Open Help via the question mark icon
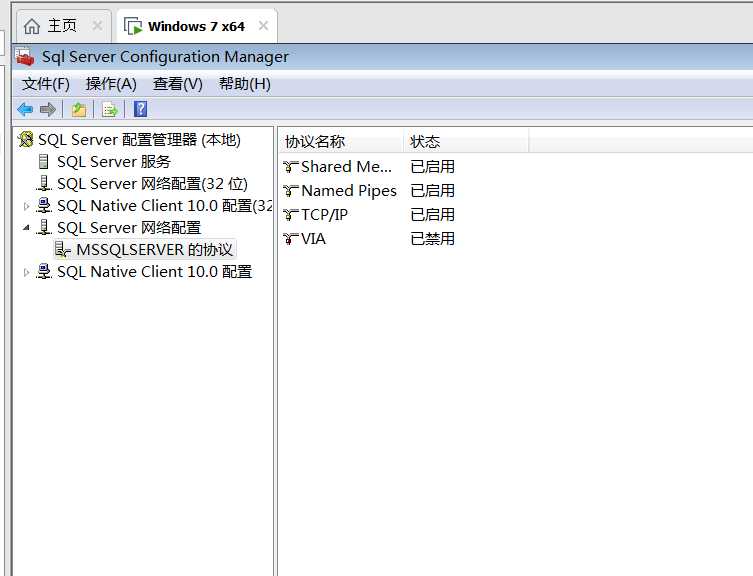753x576 pixels. tap(140, 109)
